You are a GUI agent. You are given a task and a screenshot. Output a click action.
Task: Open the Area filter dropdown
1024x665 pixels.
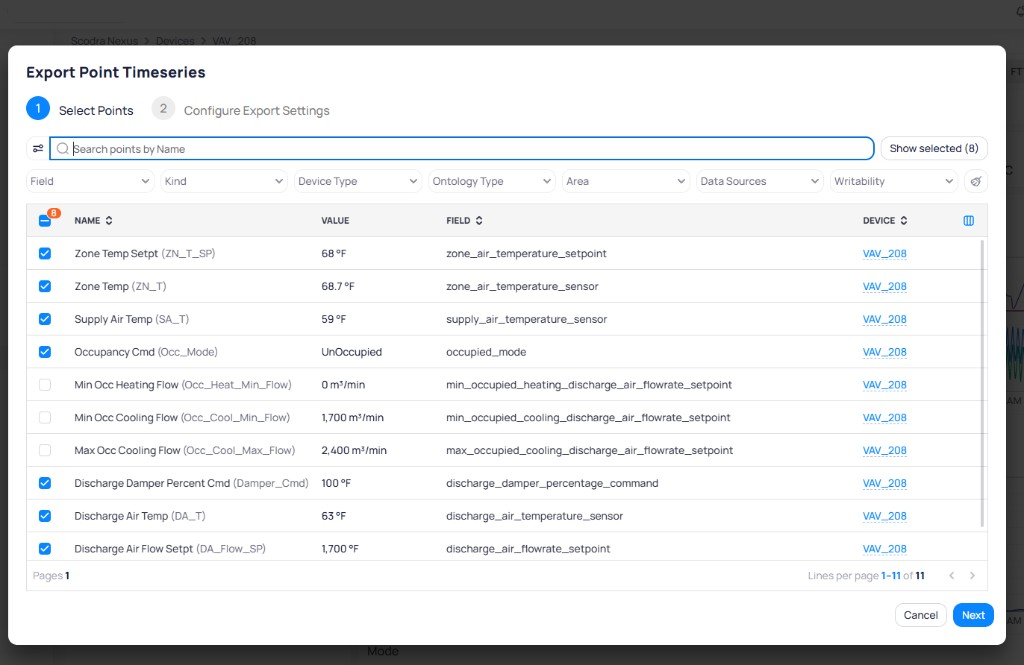[626, 181]
